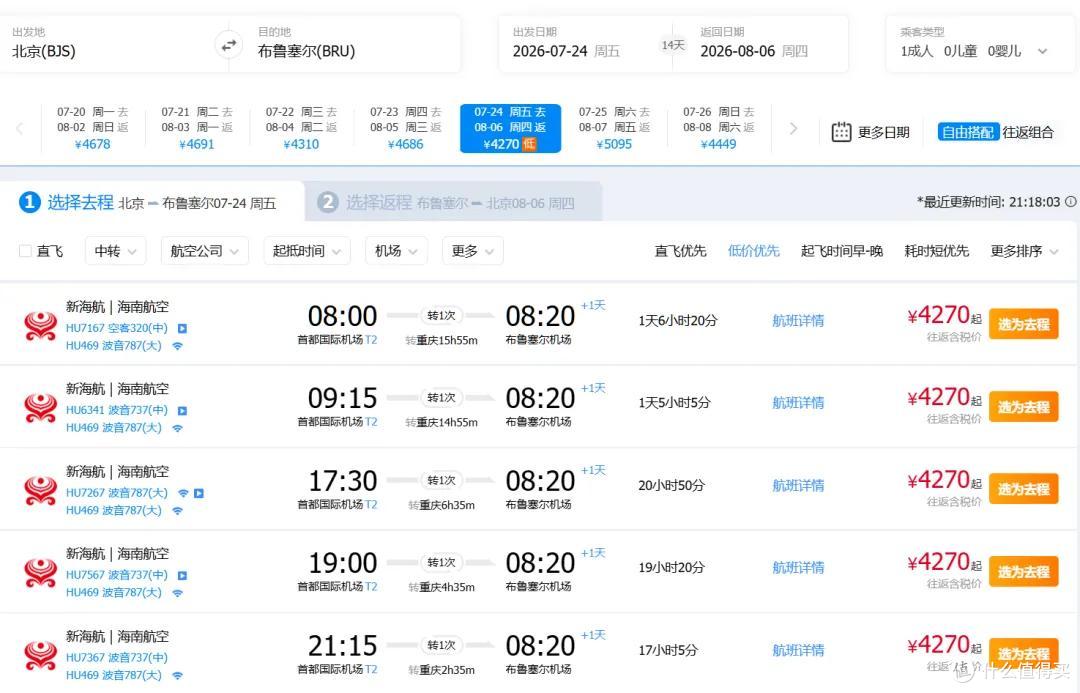Screen dimensions: 1080x693
Task: Open 航班详情 for 09:15 flight
Action: pyautogui.click(x=798, y=402)
